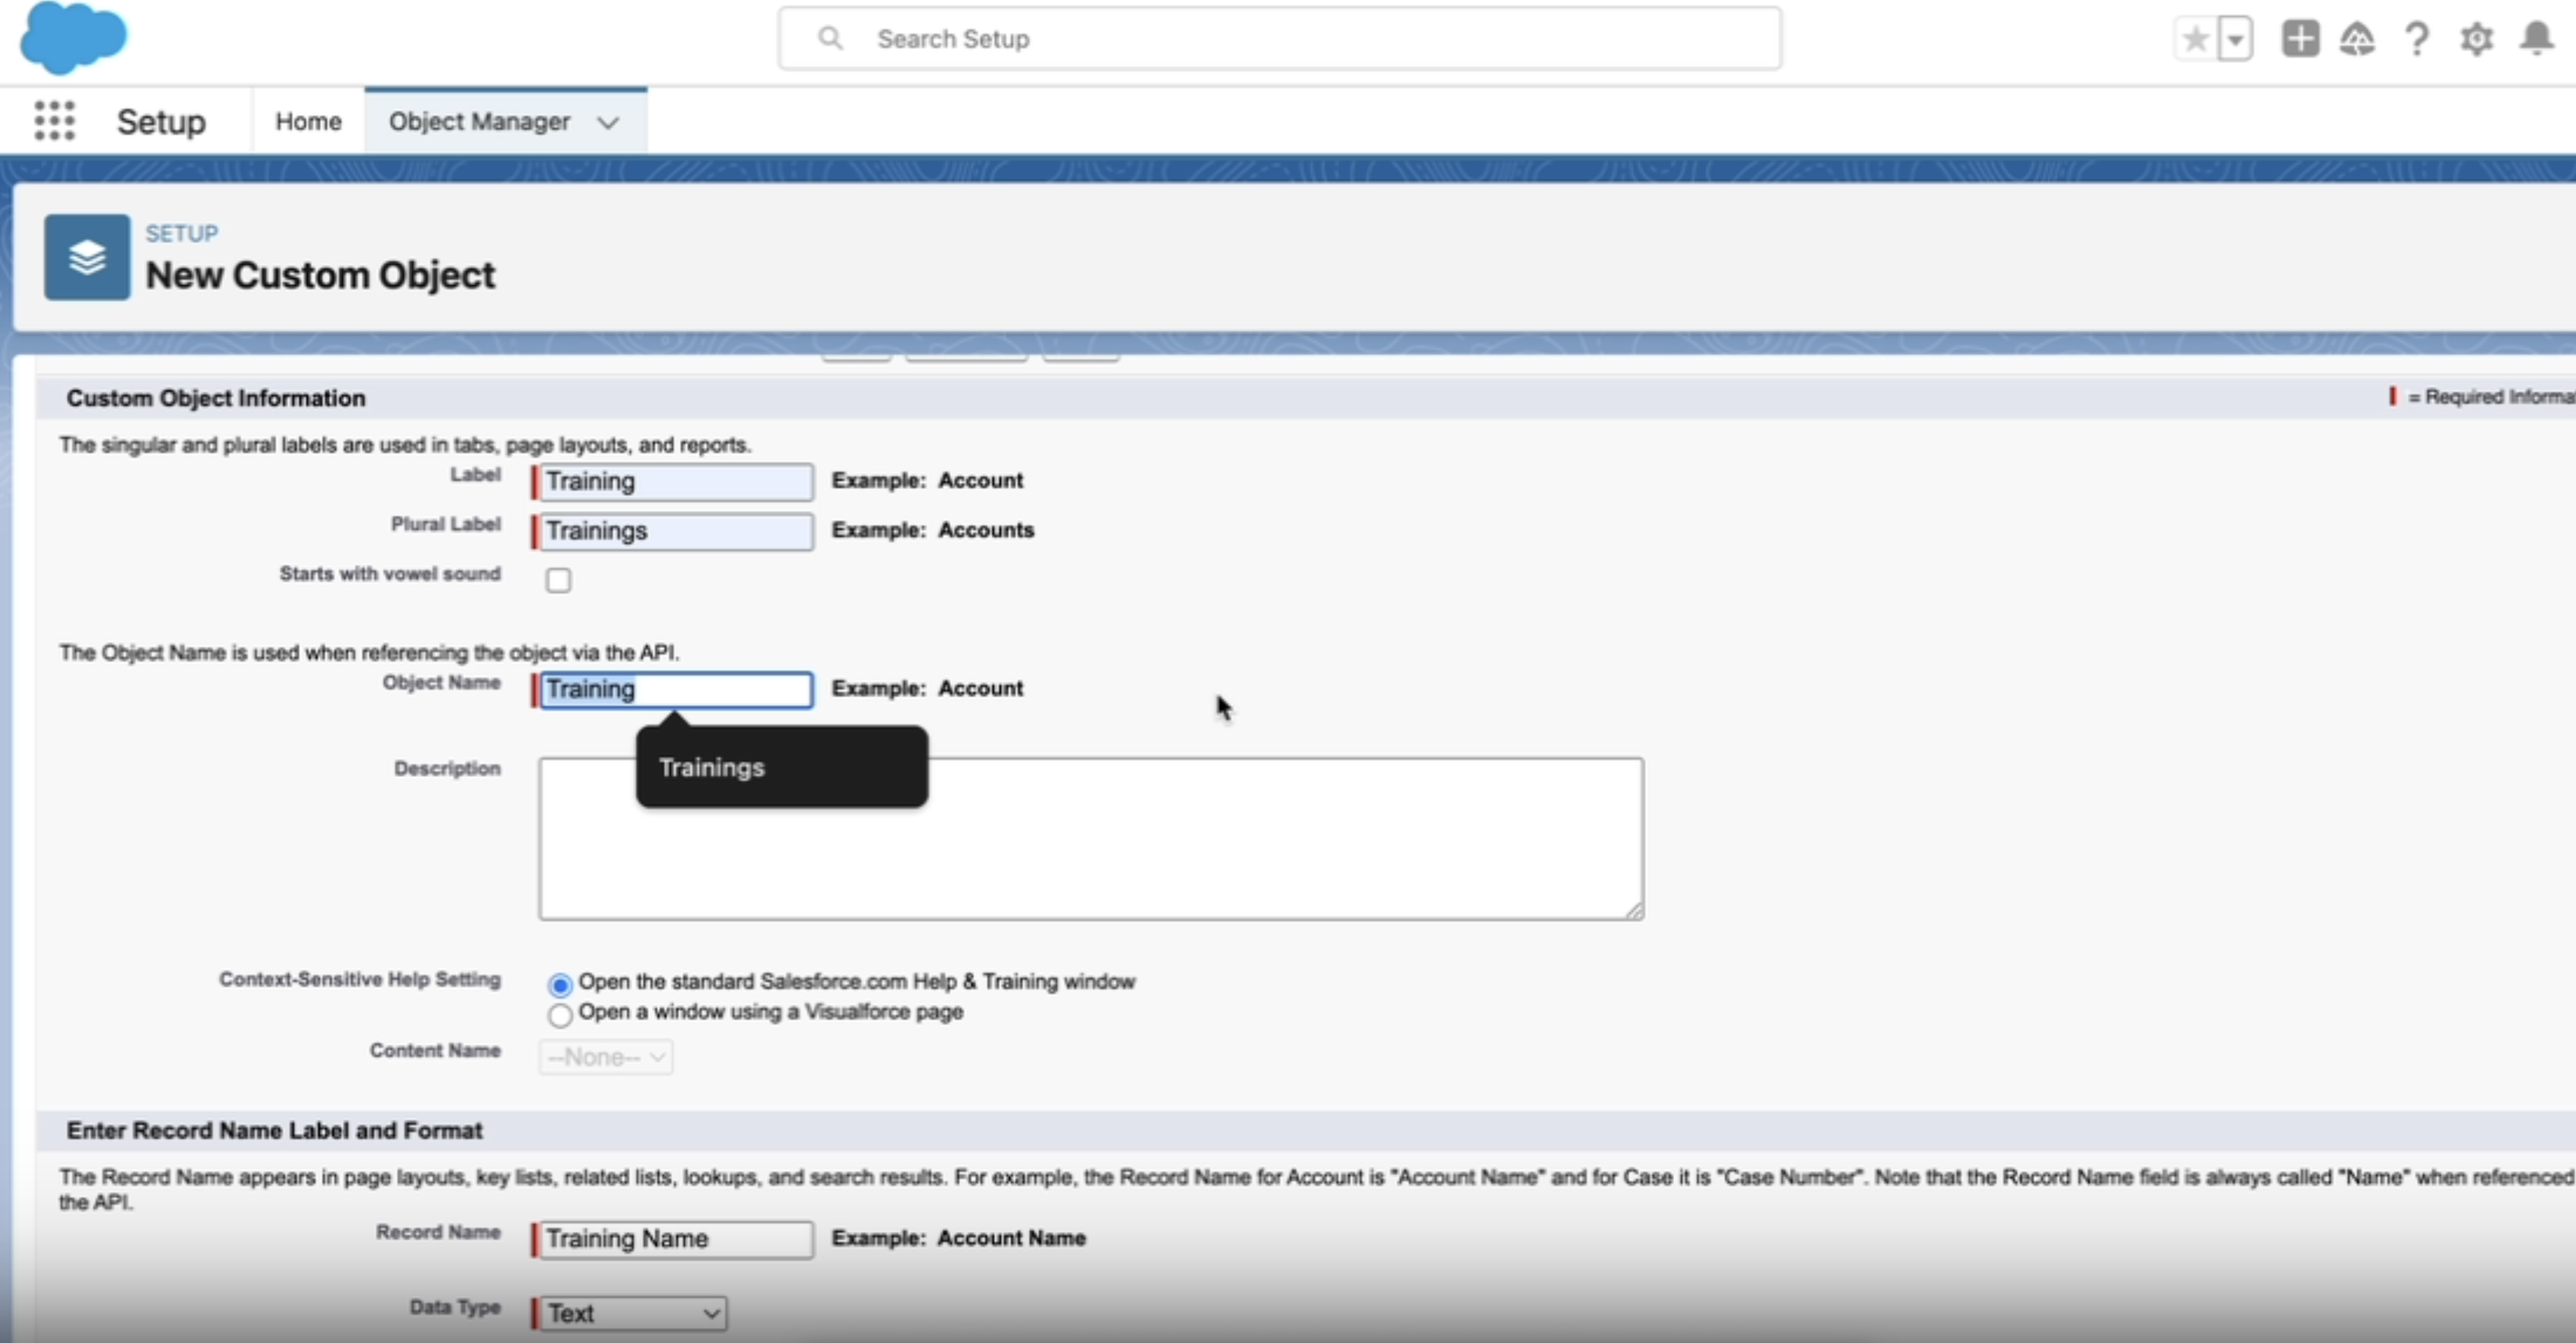Open the Setup gear icon

point(2476,39)
